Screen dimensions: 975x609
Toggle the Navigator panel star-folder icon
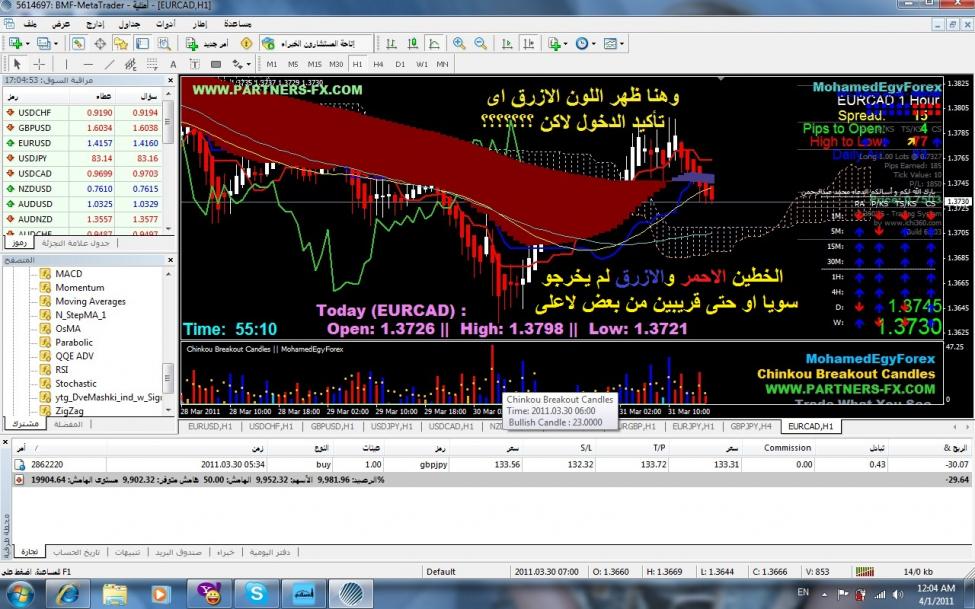click(121, 44)
